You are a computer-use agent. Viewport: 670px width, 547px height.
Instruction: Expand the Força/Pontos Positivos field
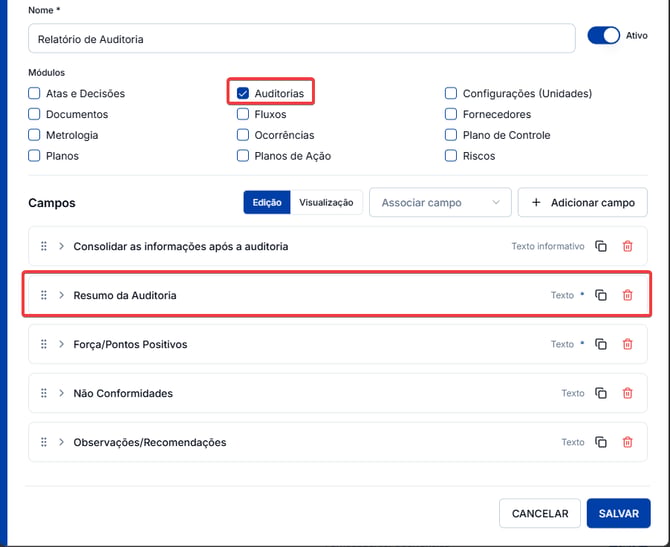[61, 344]
